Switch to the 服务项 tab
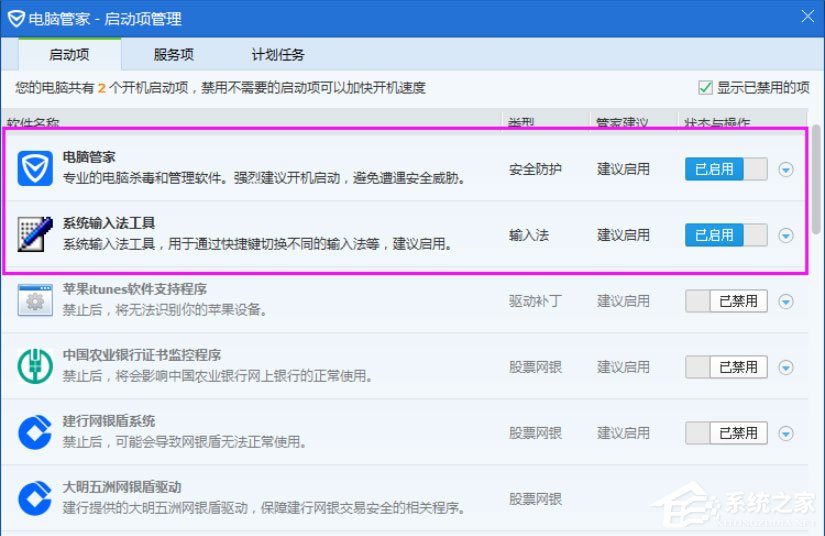Image resolution: width=825 pixels, height=536 pixels. point(174,54)
